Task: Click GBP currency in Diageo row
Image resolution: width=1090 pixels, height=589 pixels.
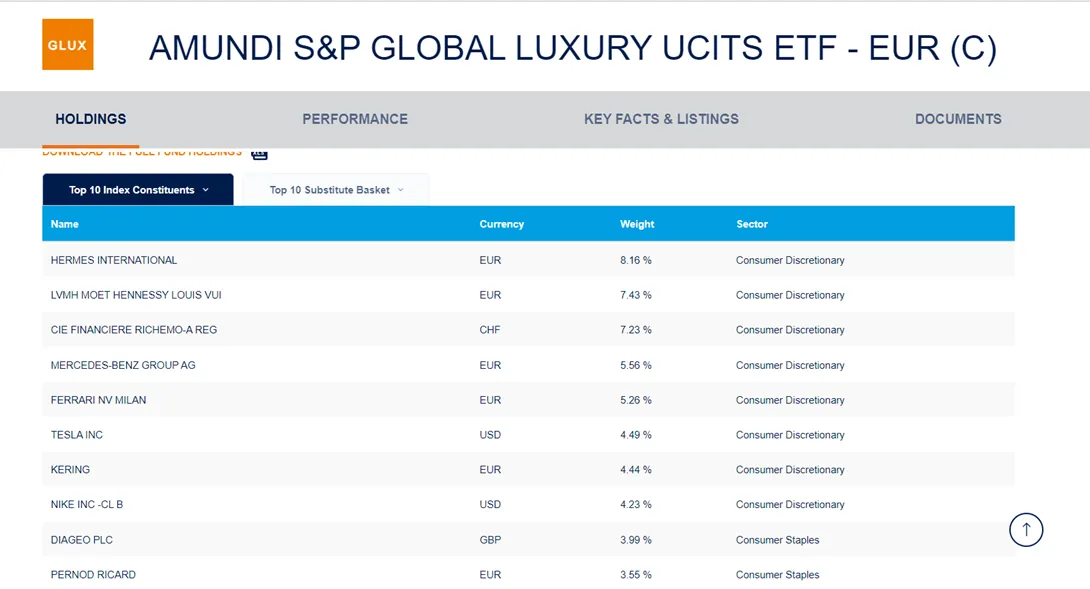Action: tap(490, 540)
